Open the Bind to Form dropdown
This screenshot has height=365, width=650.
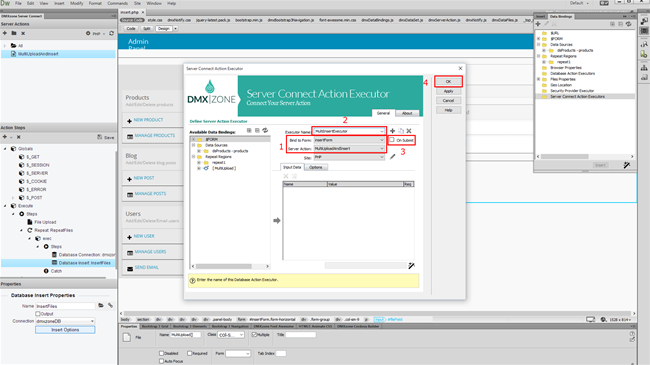[349, 140]
